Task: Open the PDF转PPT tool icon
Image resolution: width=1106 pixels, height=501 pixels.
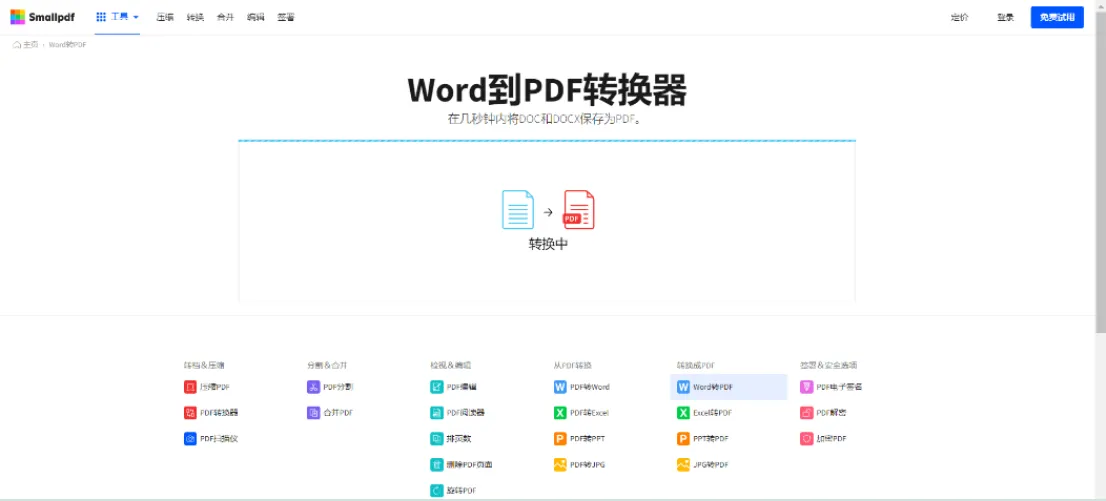Action: [560, 439]
